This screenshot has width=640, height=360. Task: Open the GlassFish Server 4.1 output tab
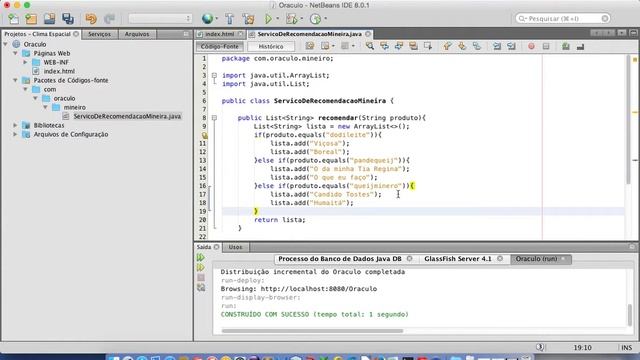462,259
